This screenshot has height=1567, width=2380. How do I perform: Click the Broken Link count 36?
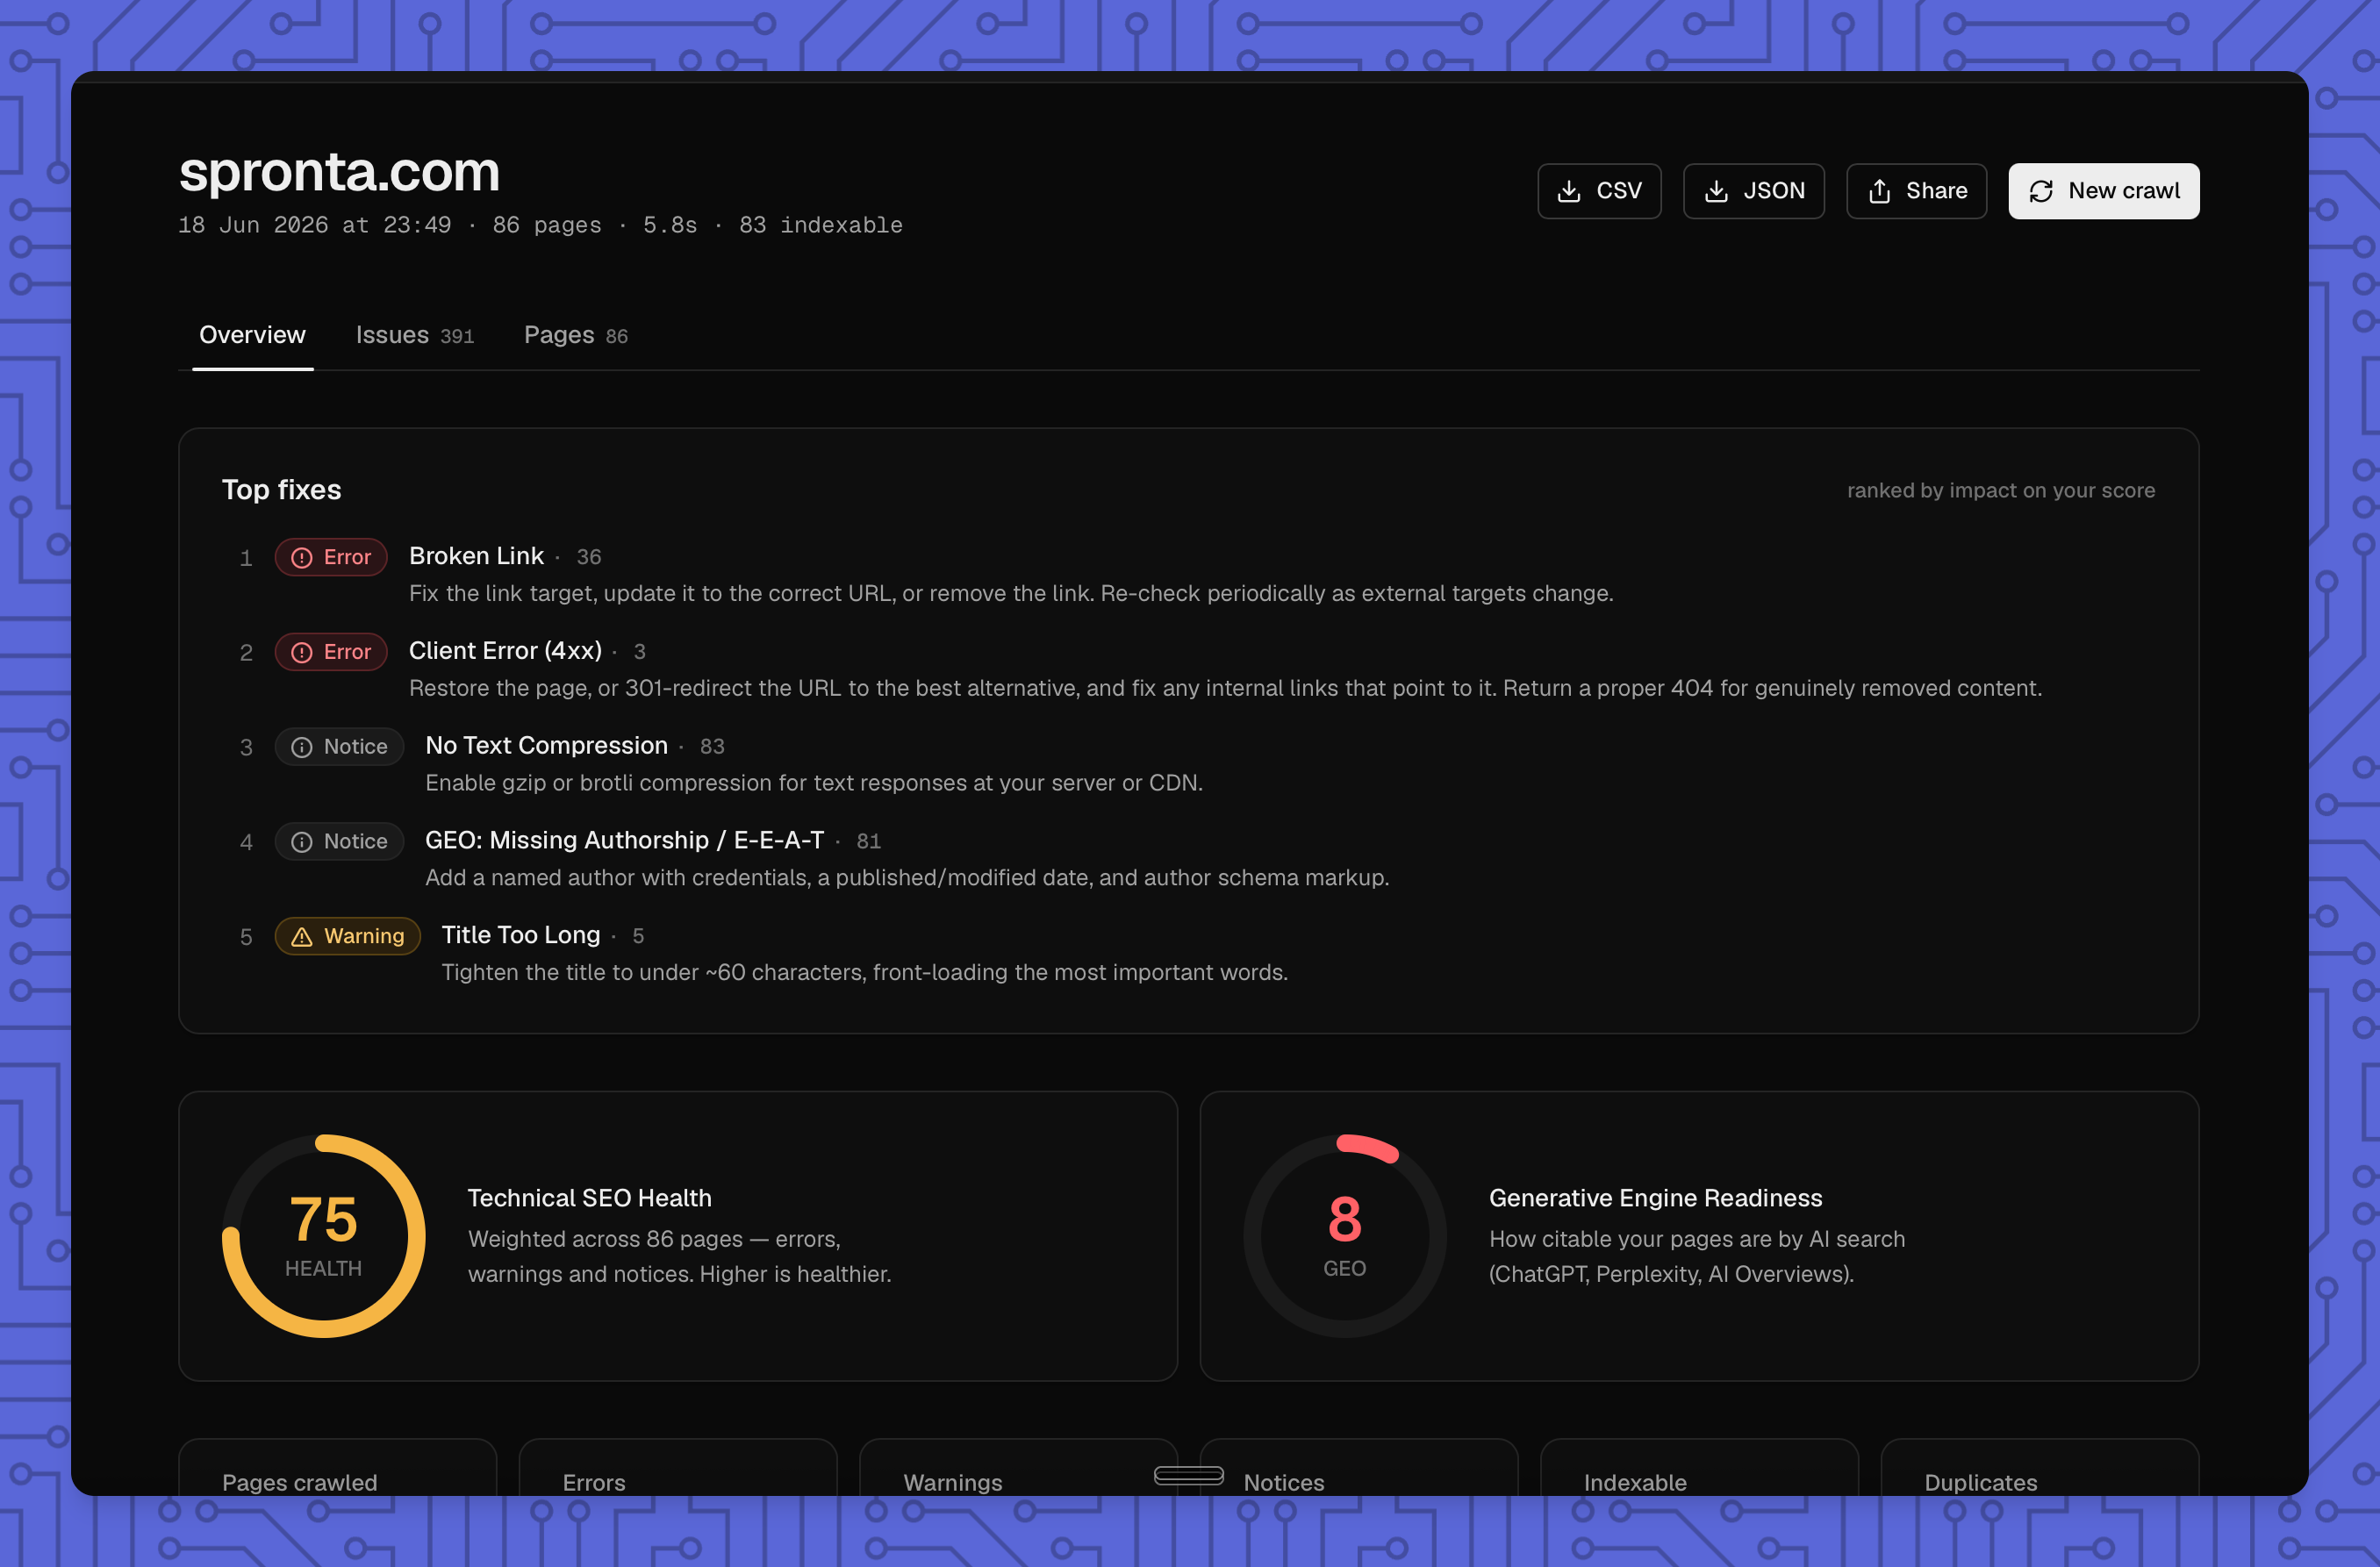[589, 557]
